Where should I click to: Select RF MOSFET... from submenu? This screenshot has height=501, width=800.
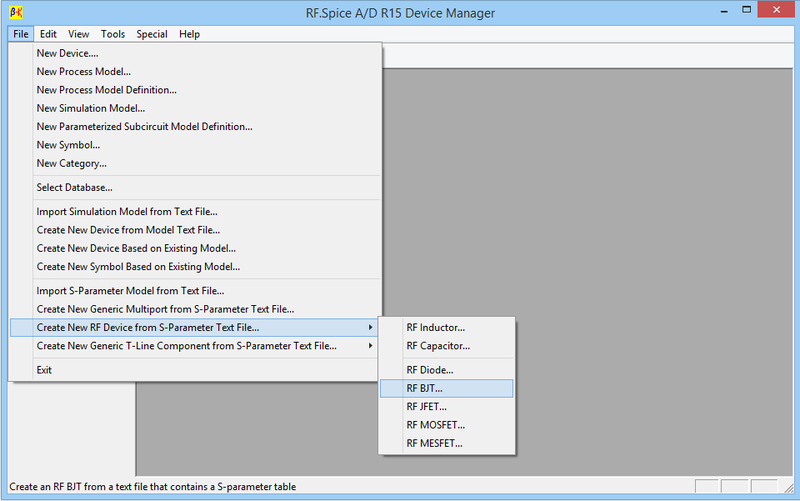(x=446, y=424)
